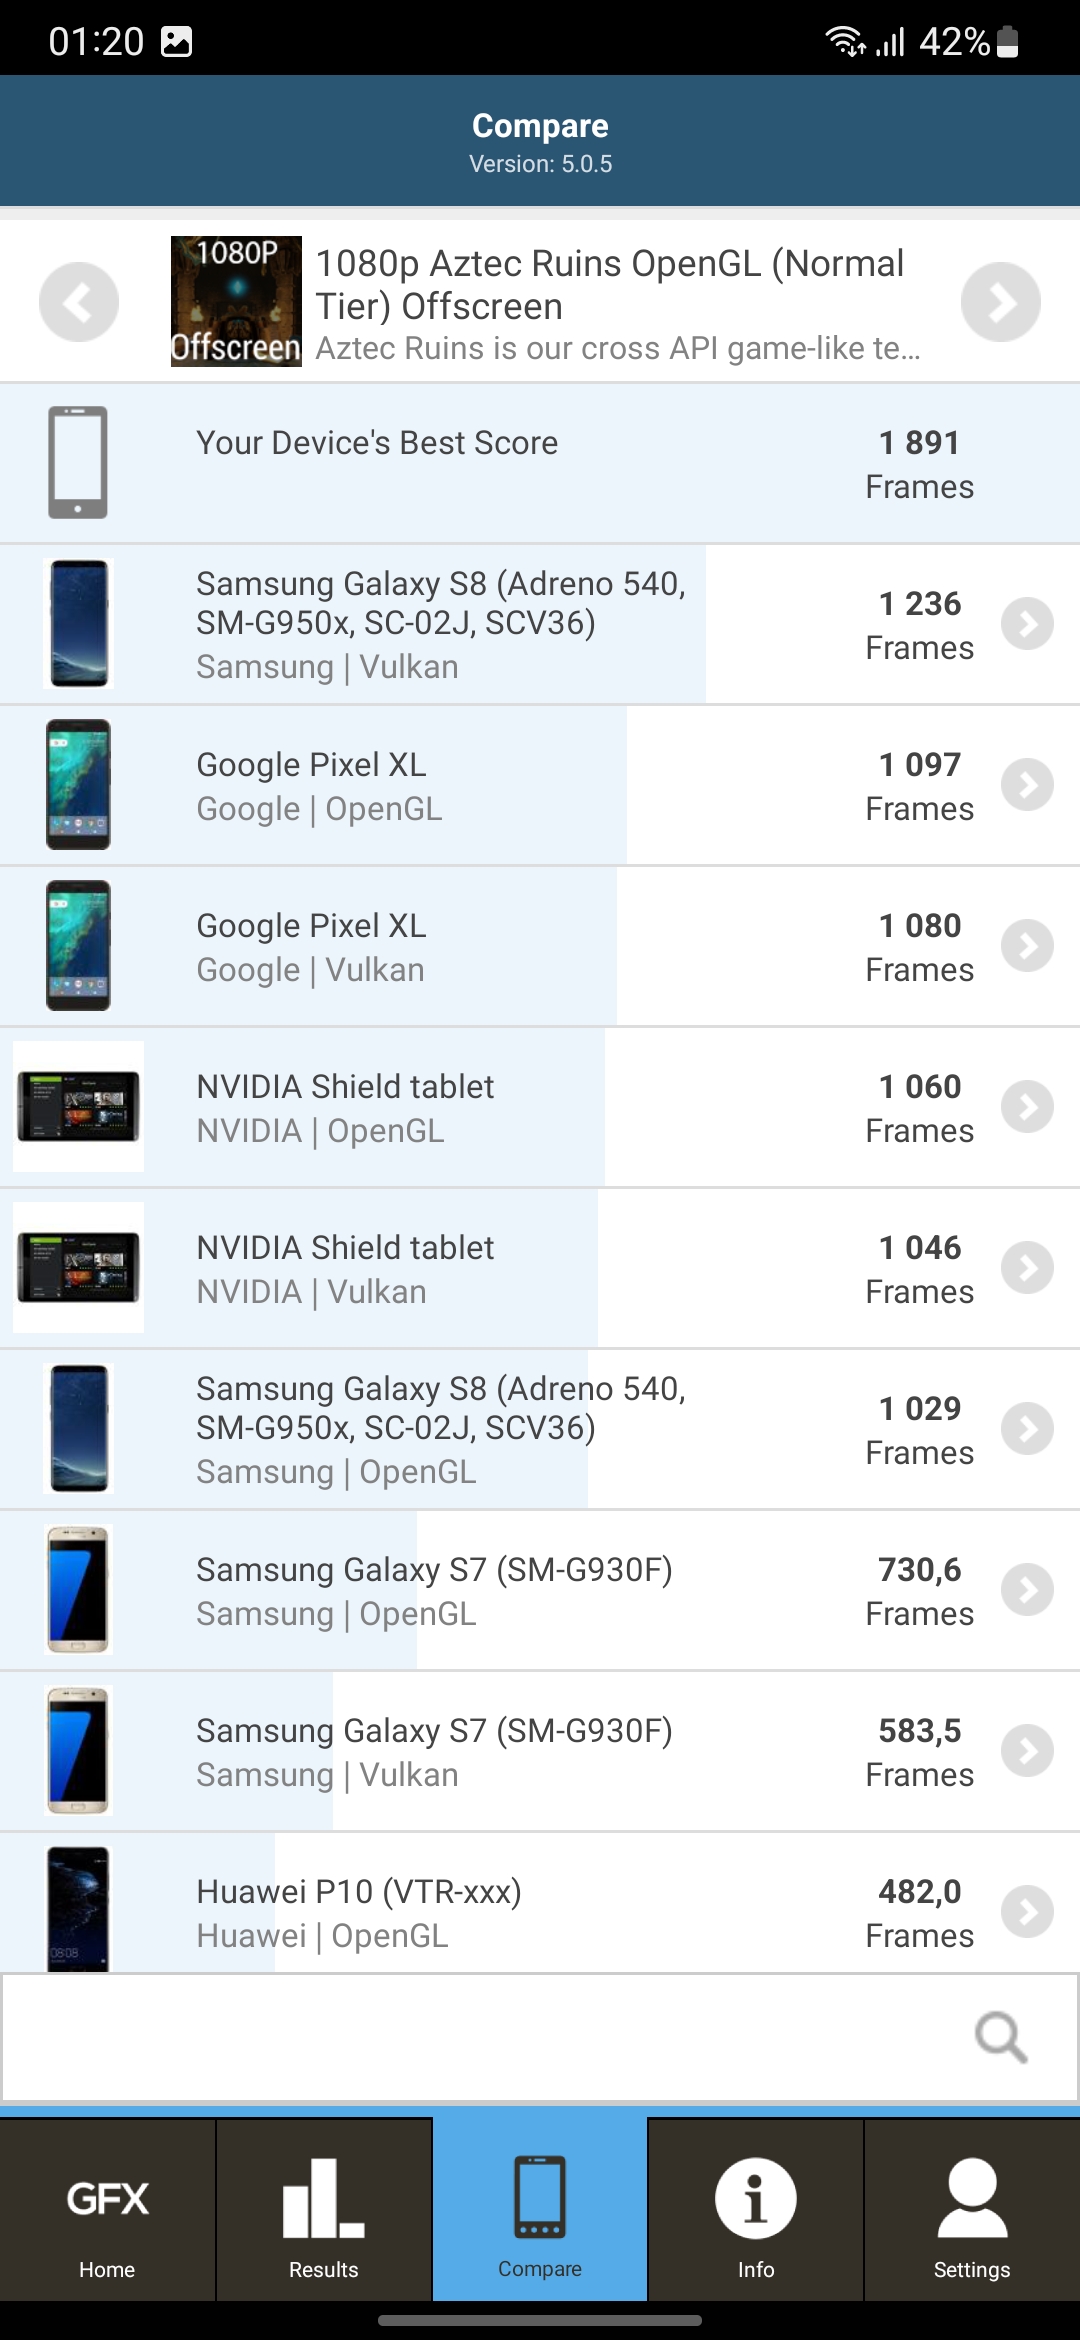1080x2340 pixels.
Task: Select Your Device's Best Score row
Action: pyautogui.click(x=540, y=463)
